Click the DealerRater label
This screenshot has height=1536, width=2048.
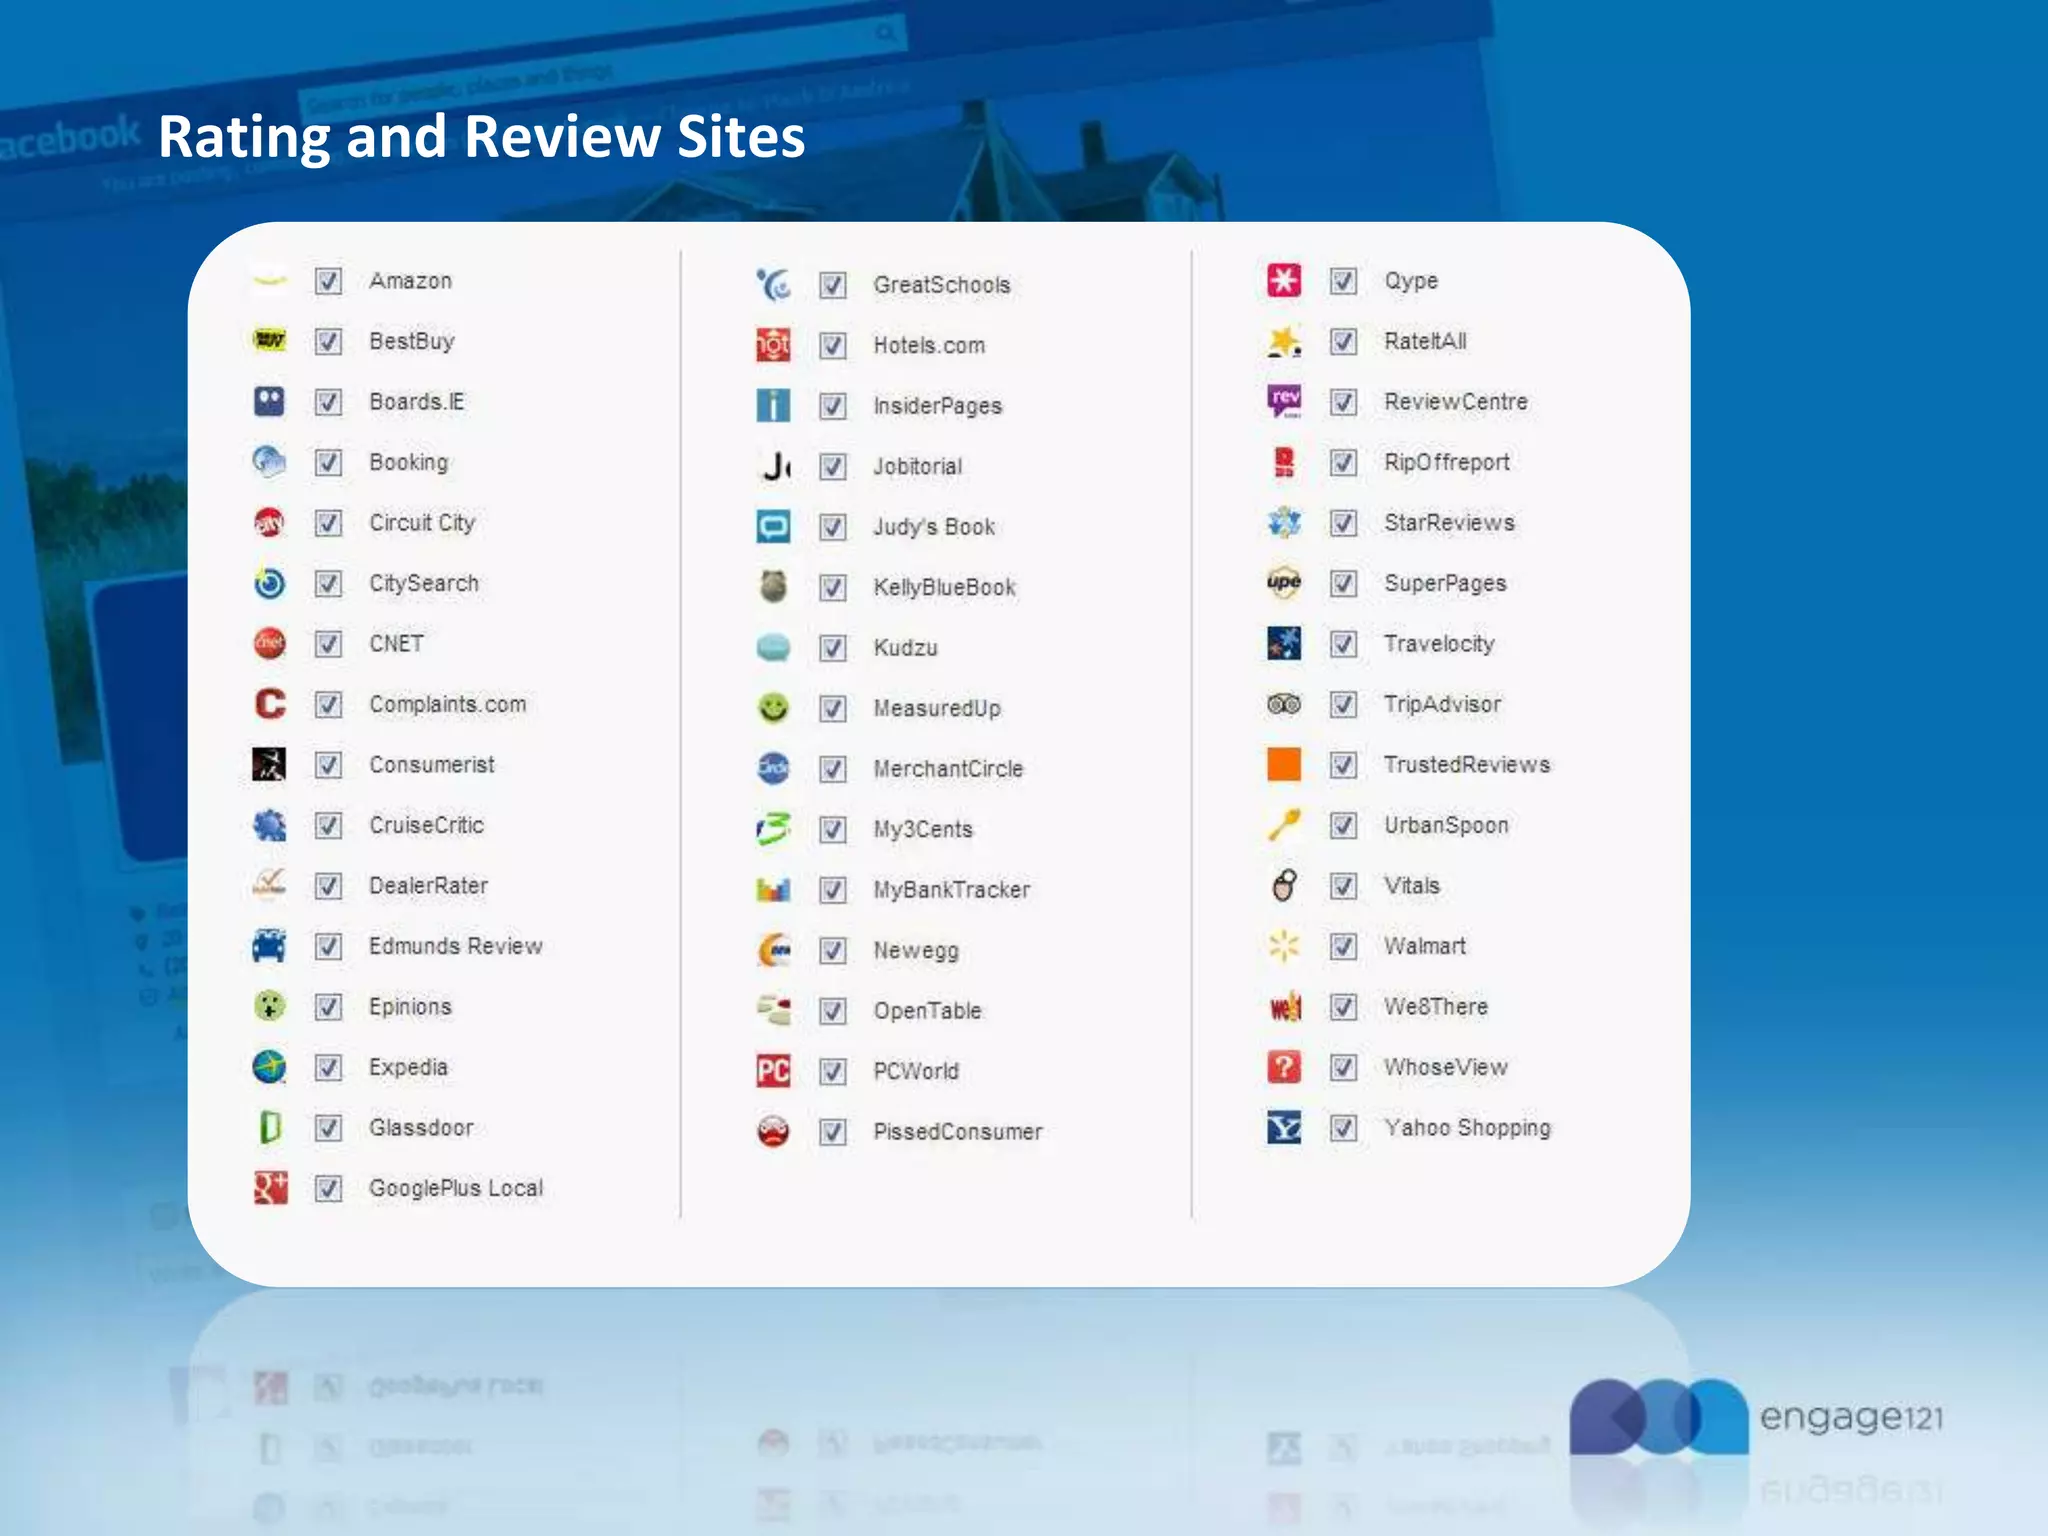pyautogui.click(x=428, y=886)
